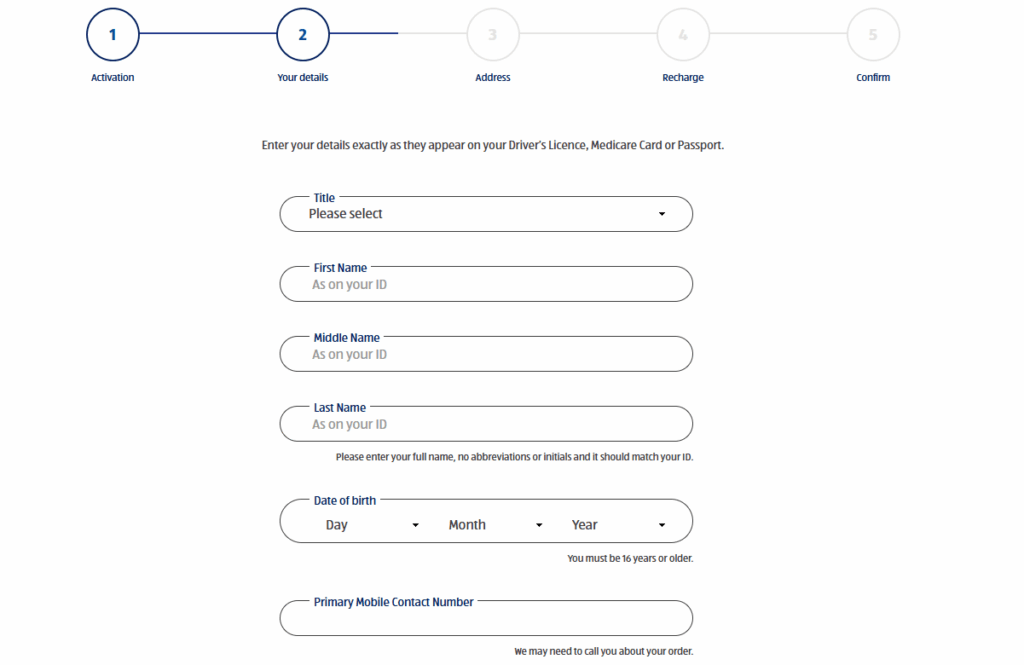The image size is (1024, 665).
Task: Click inside the Last Name field
Action: pos(486,424)
